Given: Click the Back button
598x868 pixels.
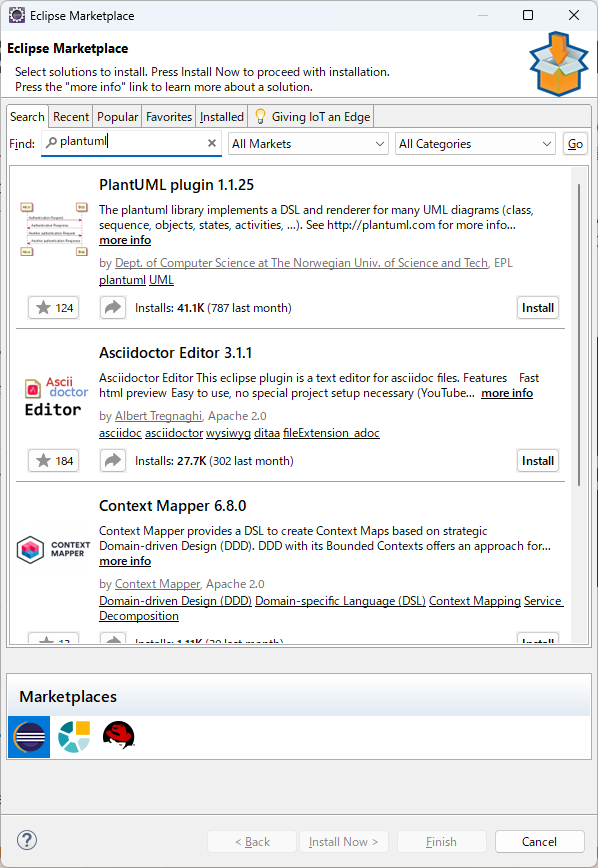Looking at the screenshot, I should [252, 841].
